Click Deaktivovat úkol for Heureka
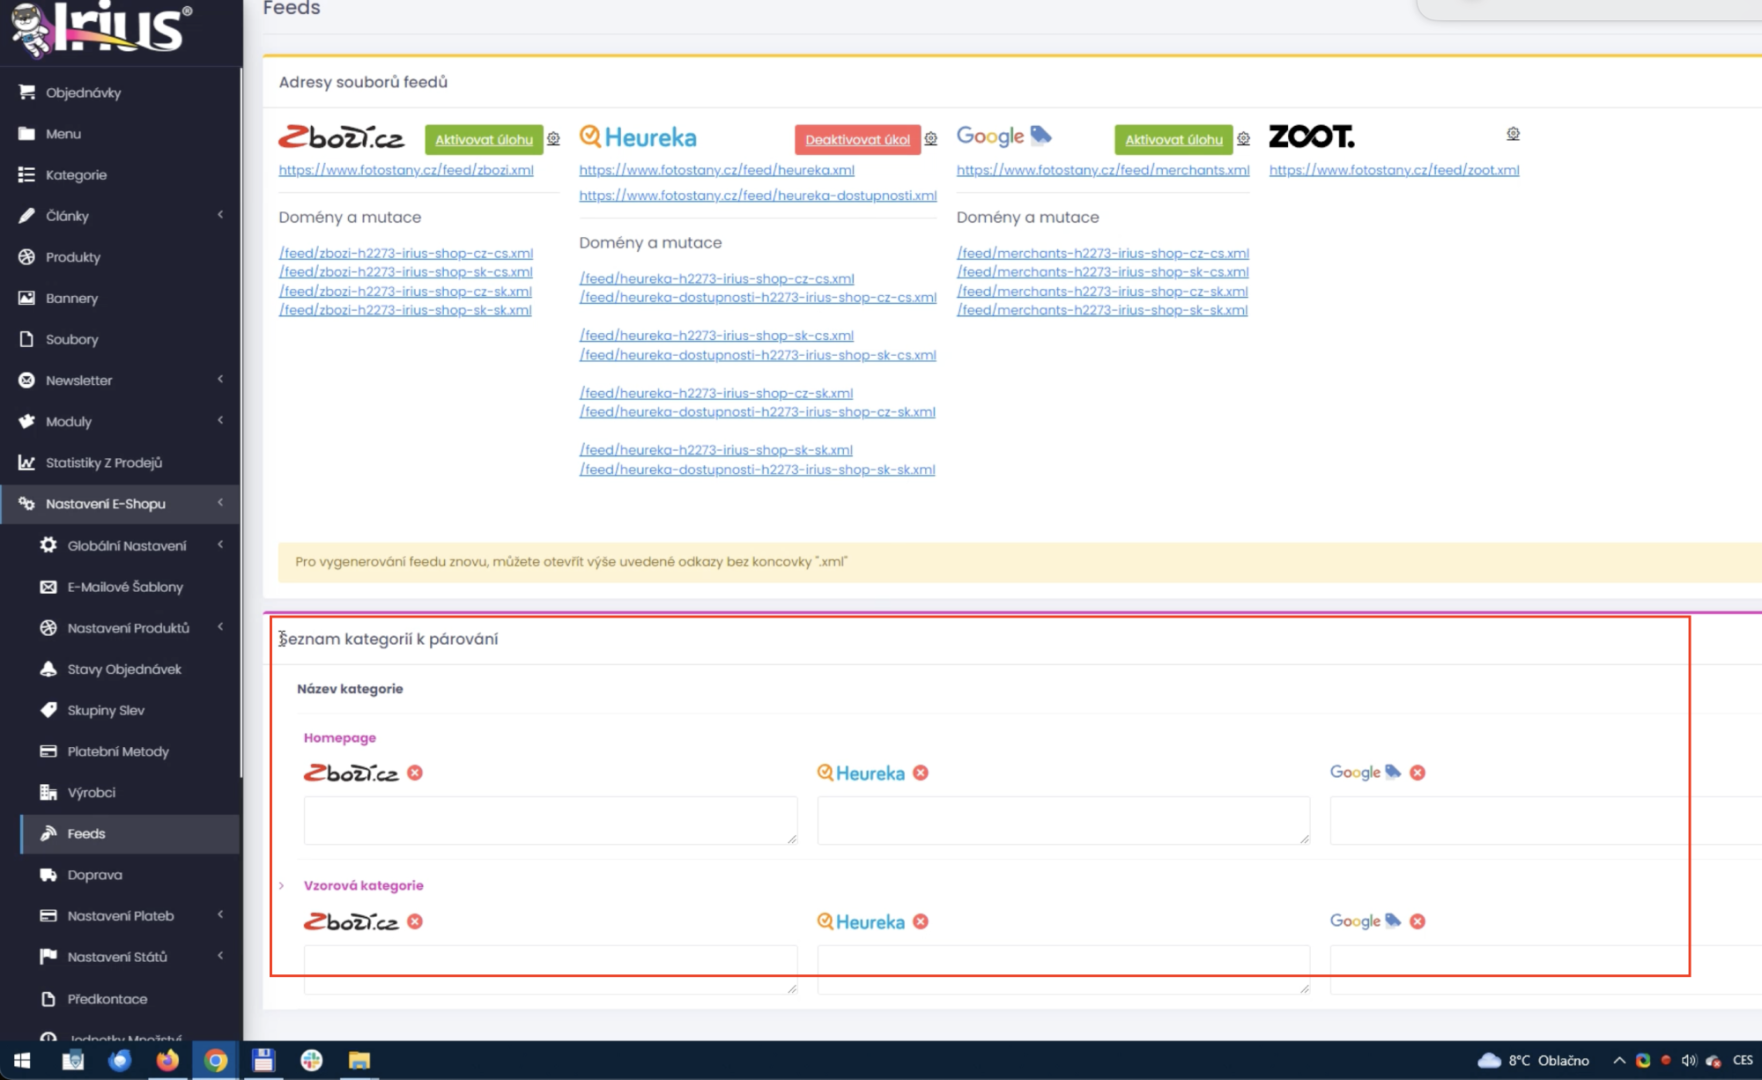The width and height of the screenshot is (1762, 1080). point(857,140)
